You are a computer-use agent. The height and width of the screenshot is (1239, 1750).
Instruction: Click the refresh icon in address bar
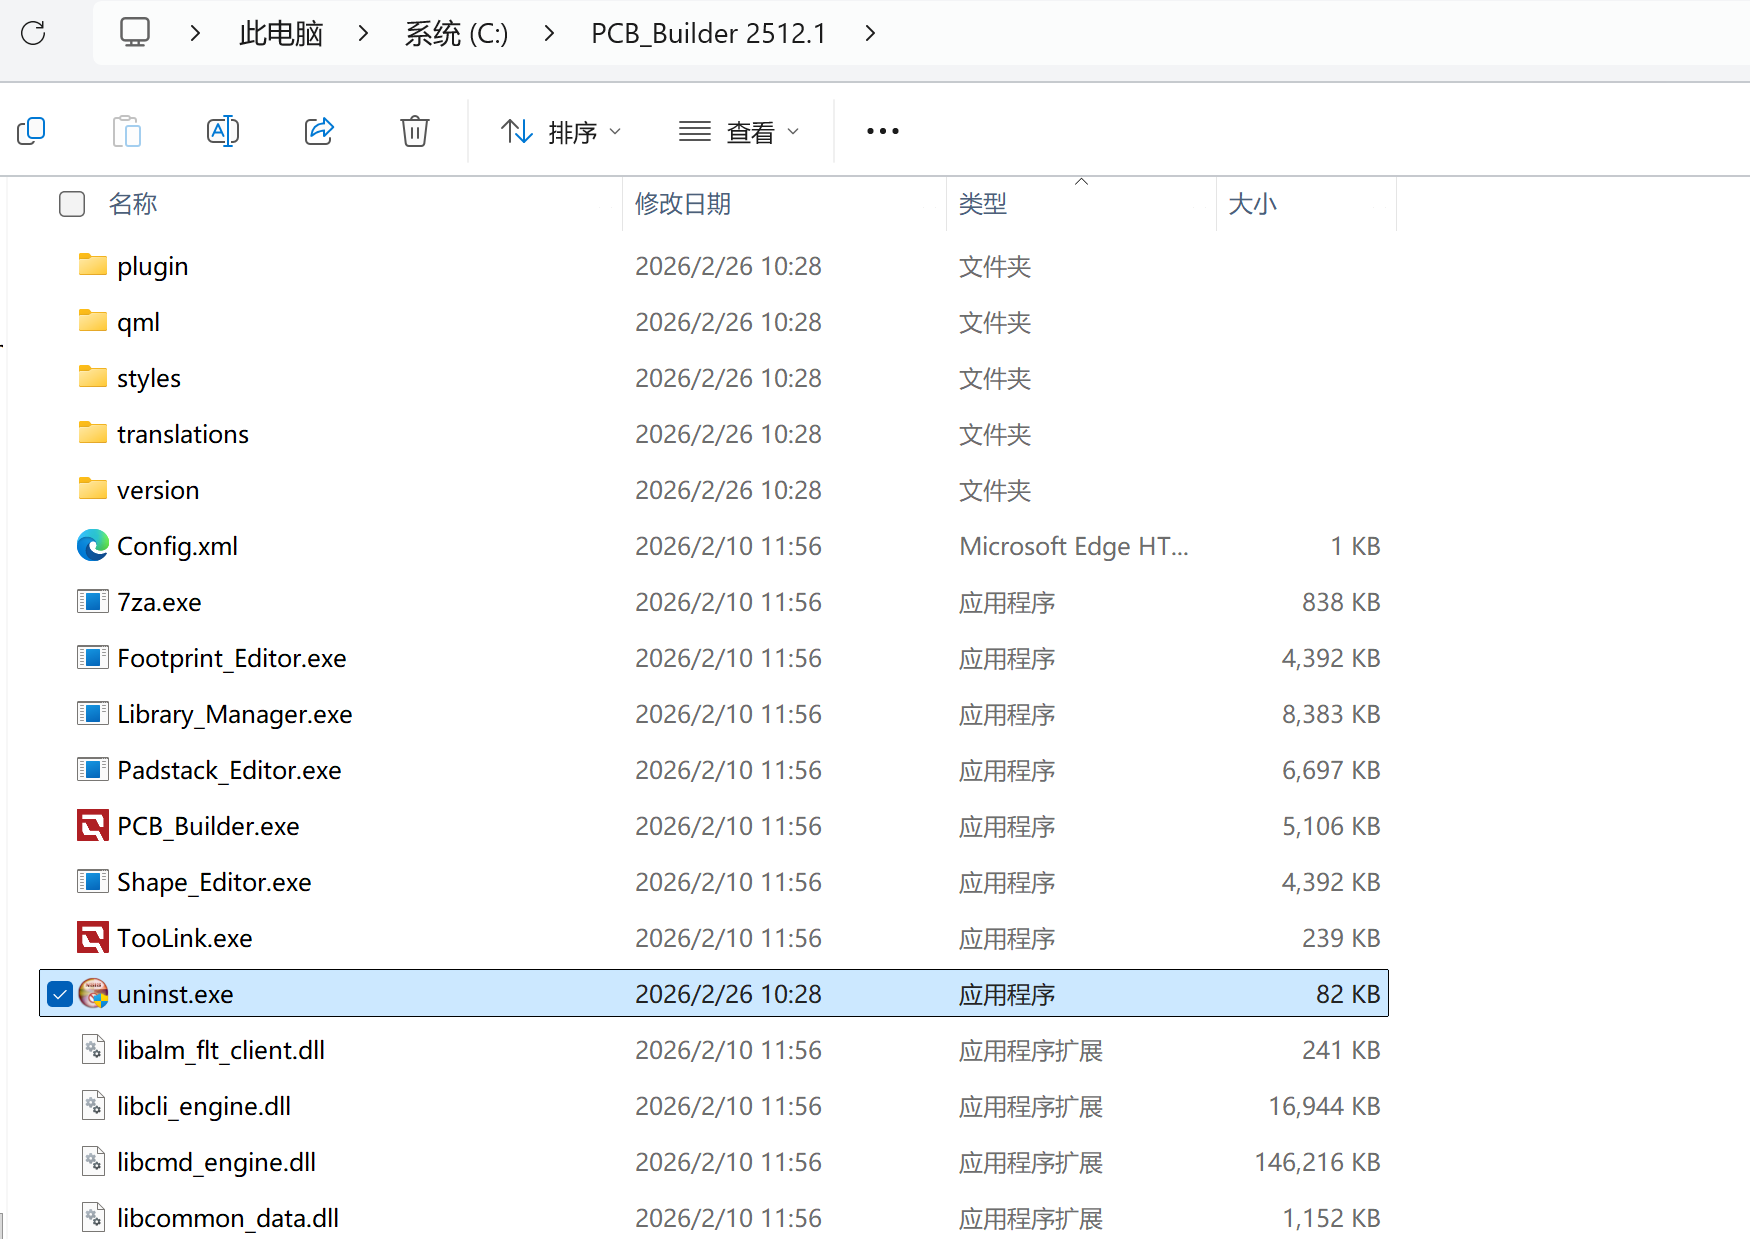(33, 33)
